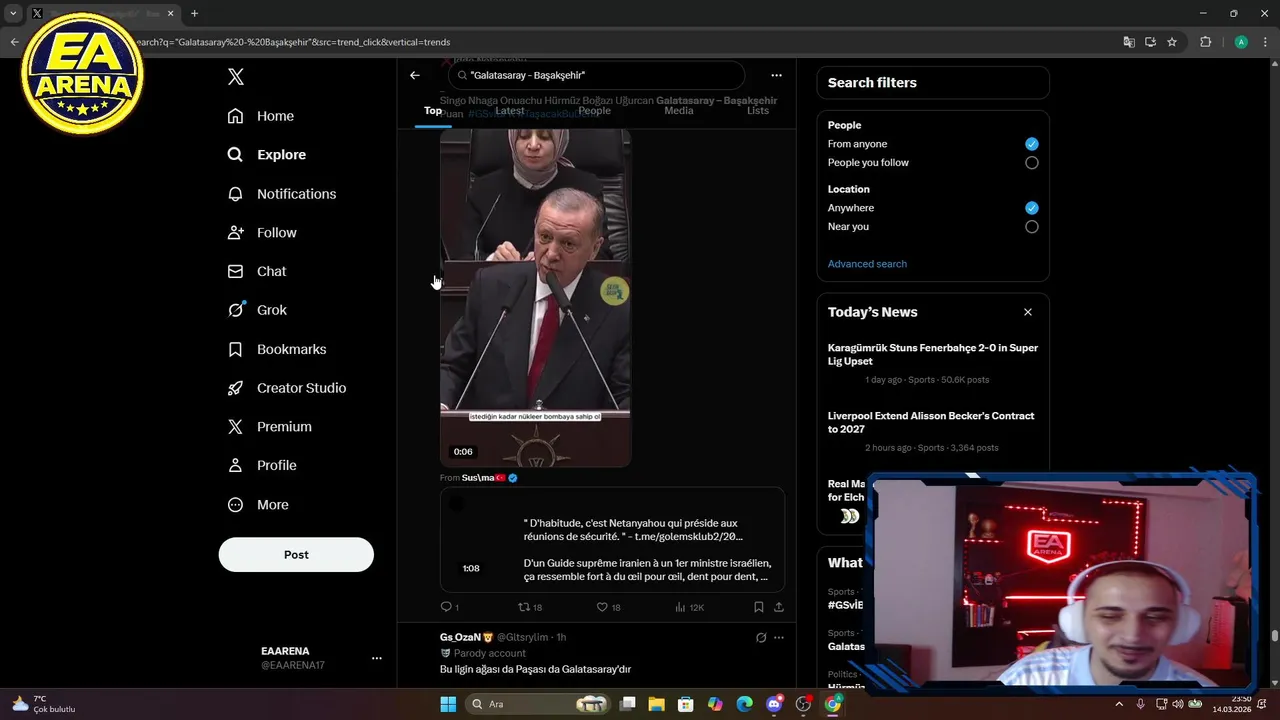The width and height of the screenshot is (1280, 720).
Task: Open Home from the X sidebar
Action: coord(260,116)
